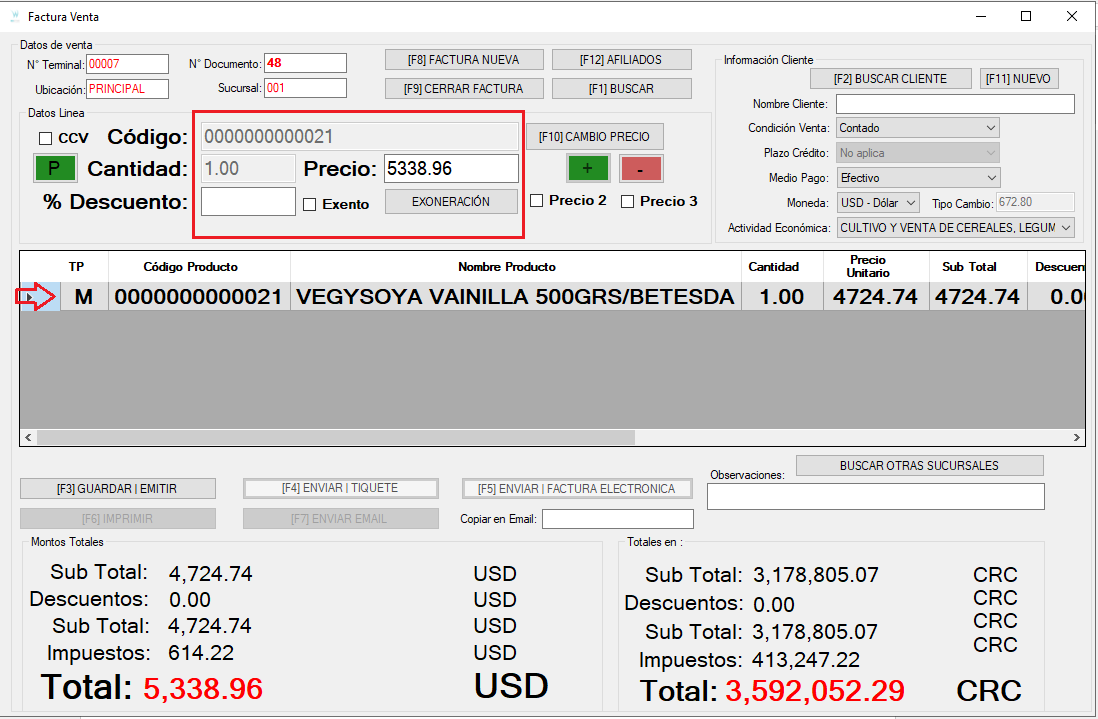Click the Nombre Cliente input field
The width and height of the screenshot is (1098, 719).
pos(955,104)
